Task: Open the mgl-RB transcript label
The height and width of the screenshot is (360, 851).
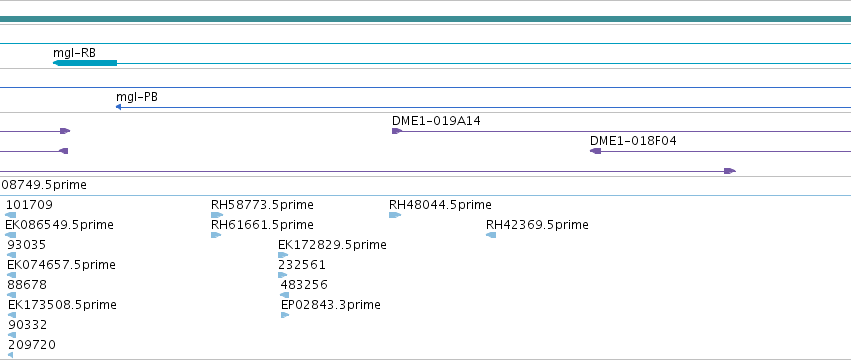Action: tap(74, 53)
